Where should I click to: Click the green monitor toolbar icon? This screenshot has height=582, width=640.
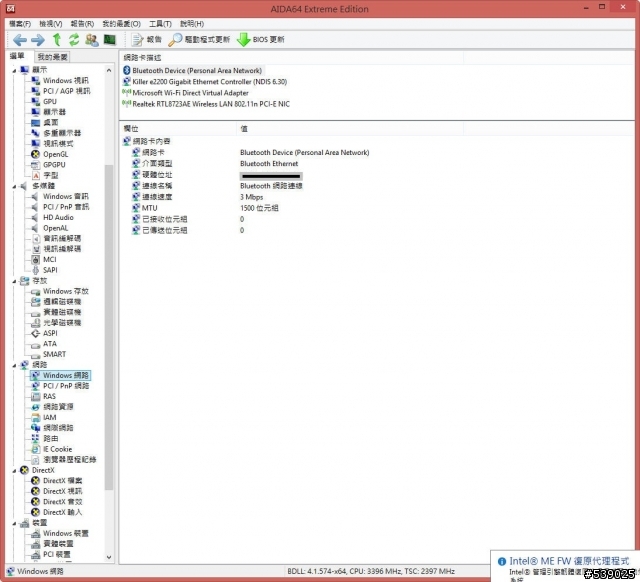(x=109, y=40)
